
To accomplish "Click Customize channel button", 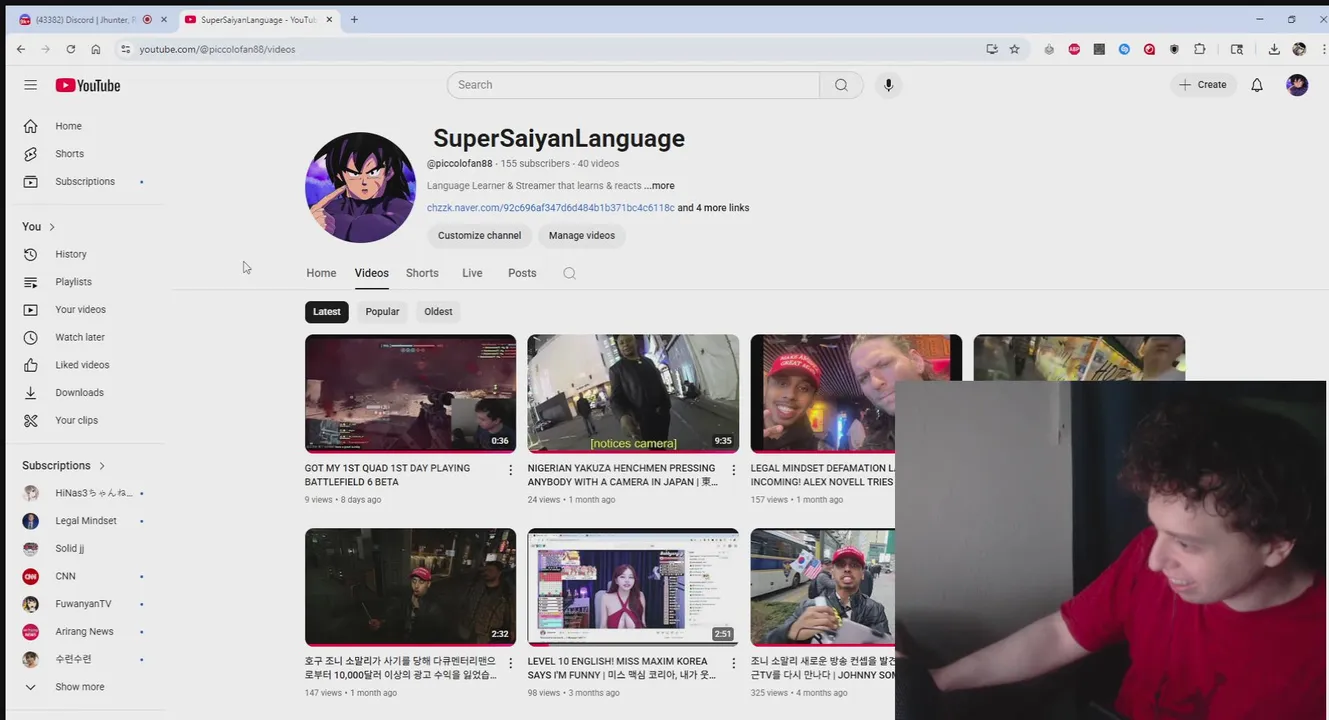I will 479,236.
